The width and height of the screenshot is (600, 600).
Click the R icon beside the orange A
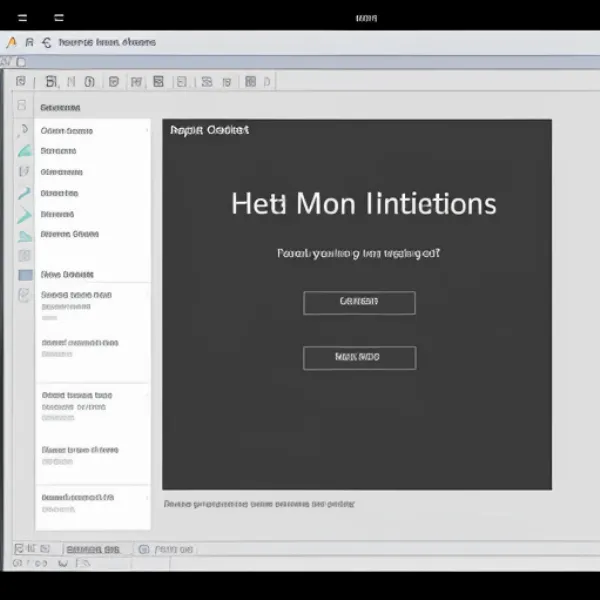click(x=29, y=43)
